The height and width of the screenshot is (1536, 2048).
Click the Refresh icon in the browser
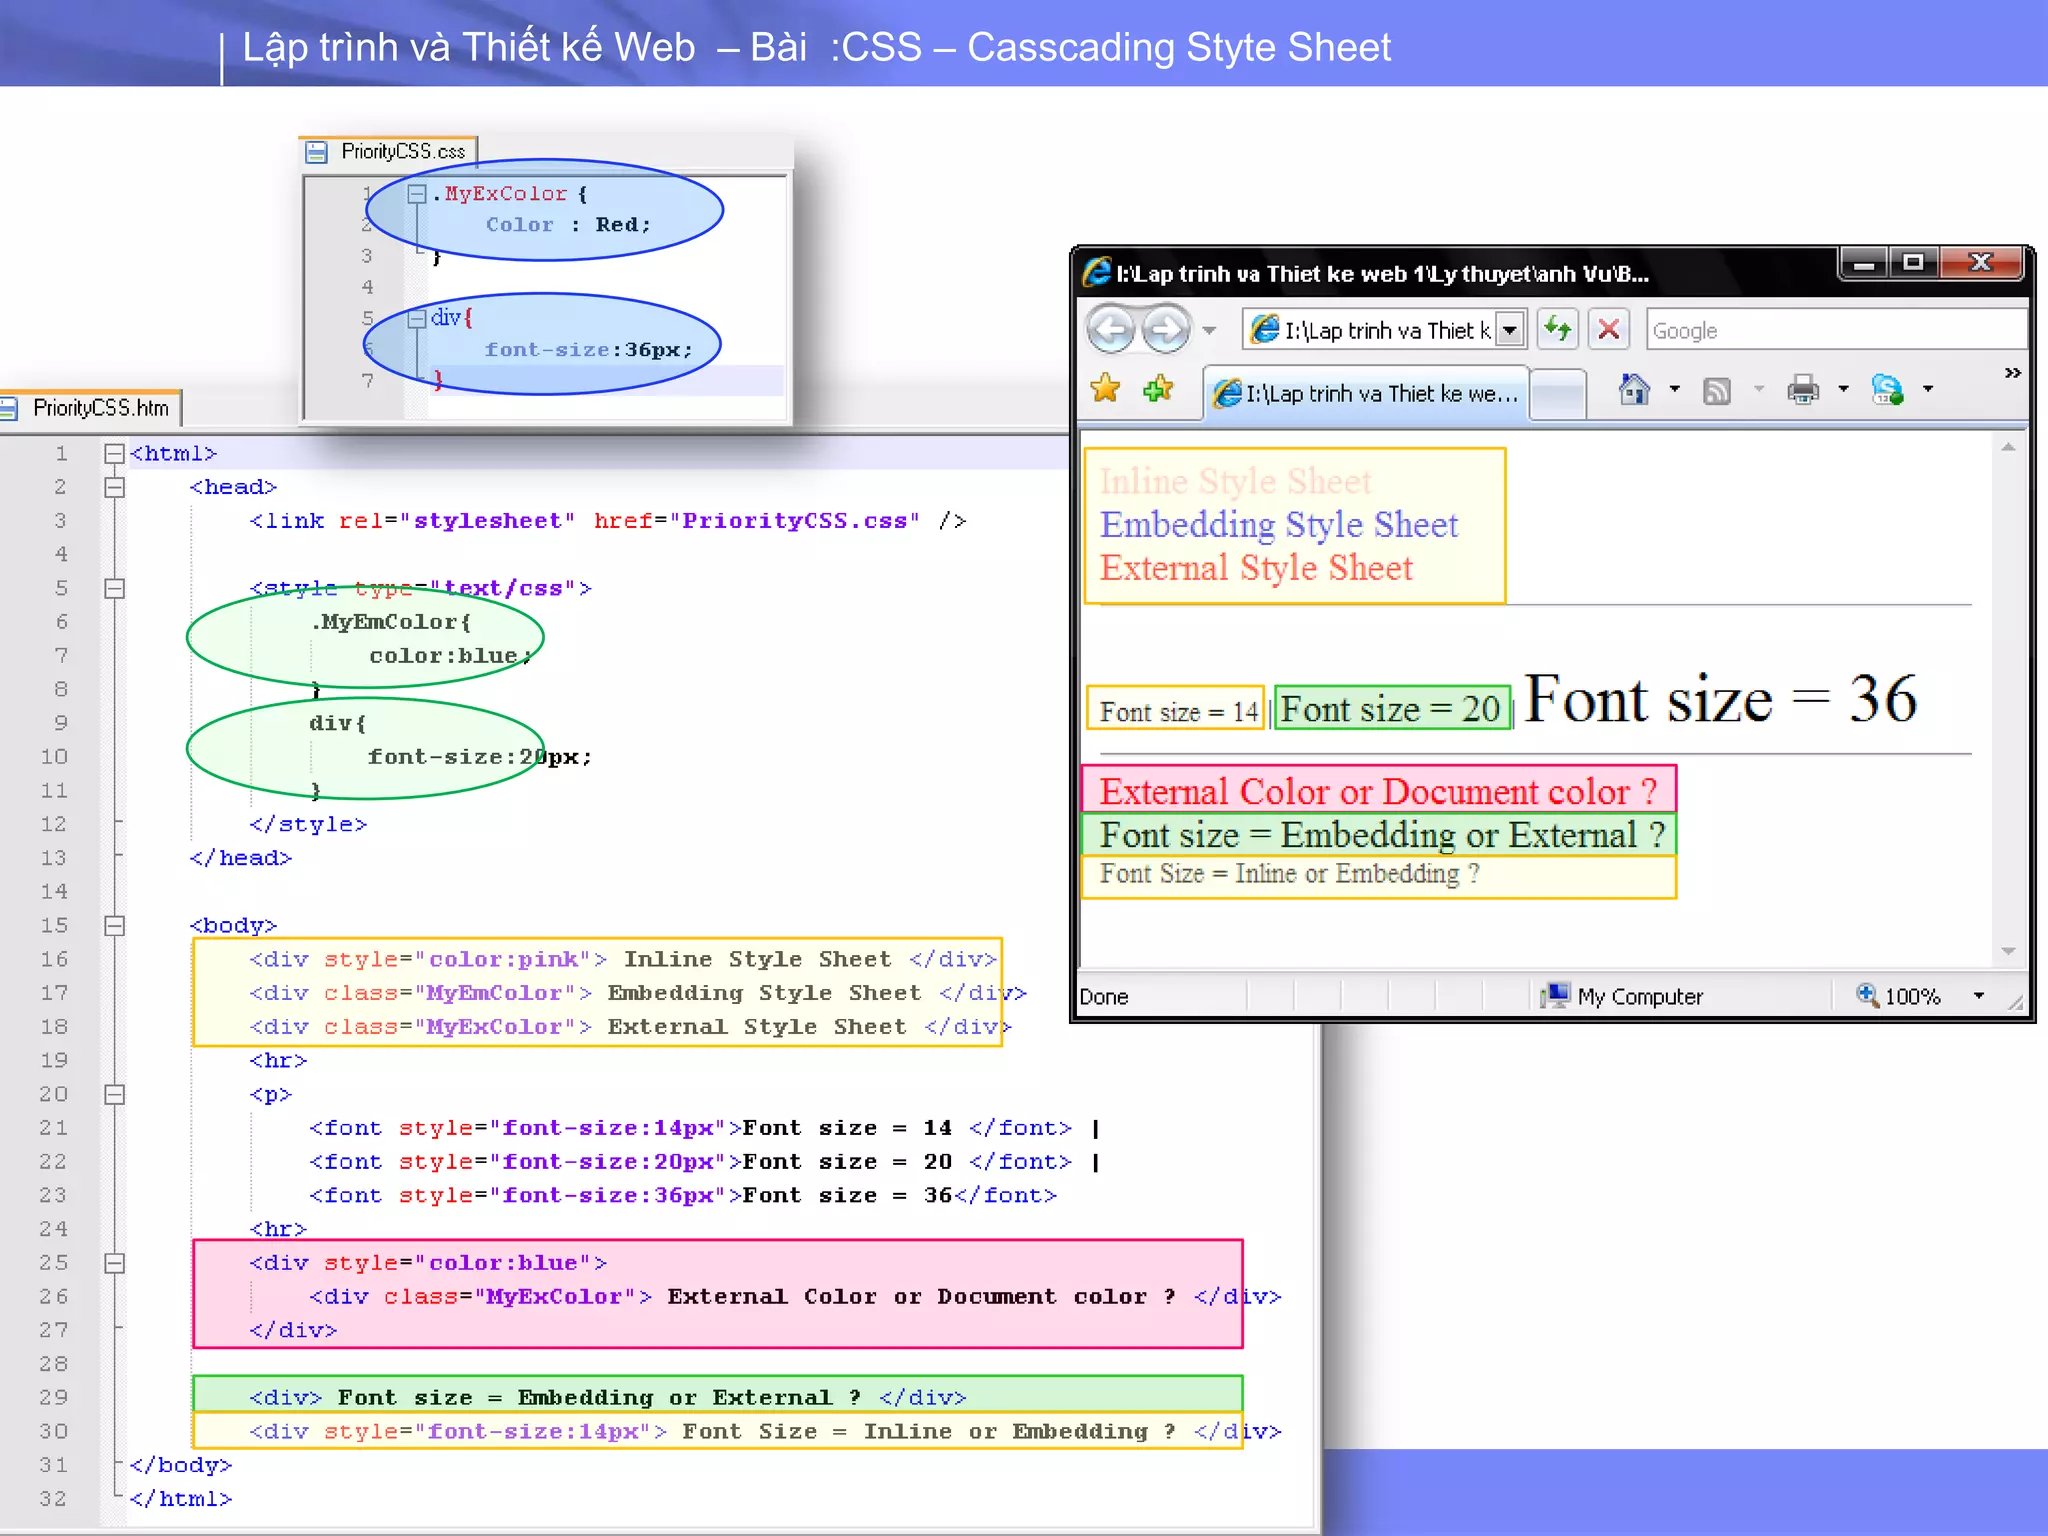coord(1557,329)
